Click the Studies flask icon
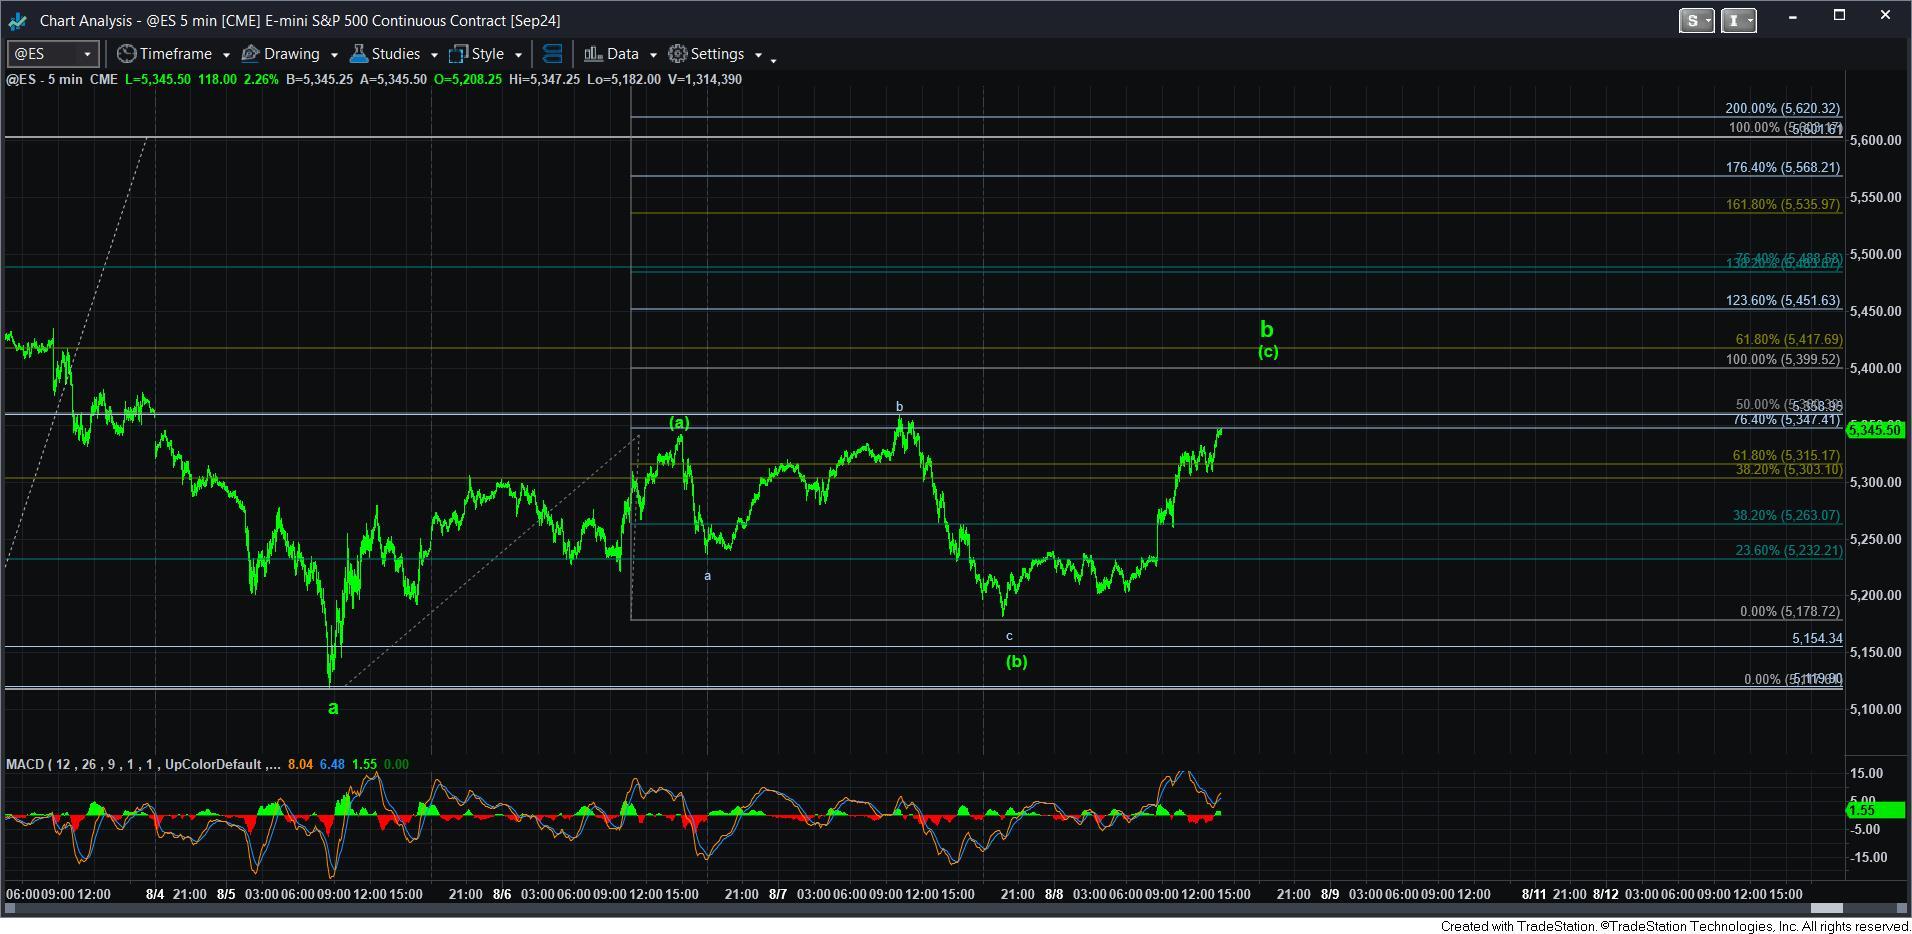This screenshot has height=934, width=1912. [358, 54]
